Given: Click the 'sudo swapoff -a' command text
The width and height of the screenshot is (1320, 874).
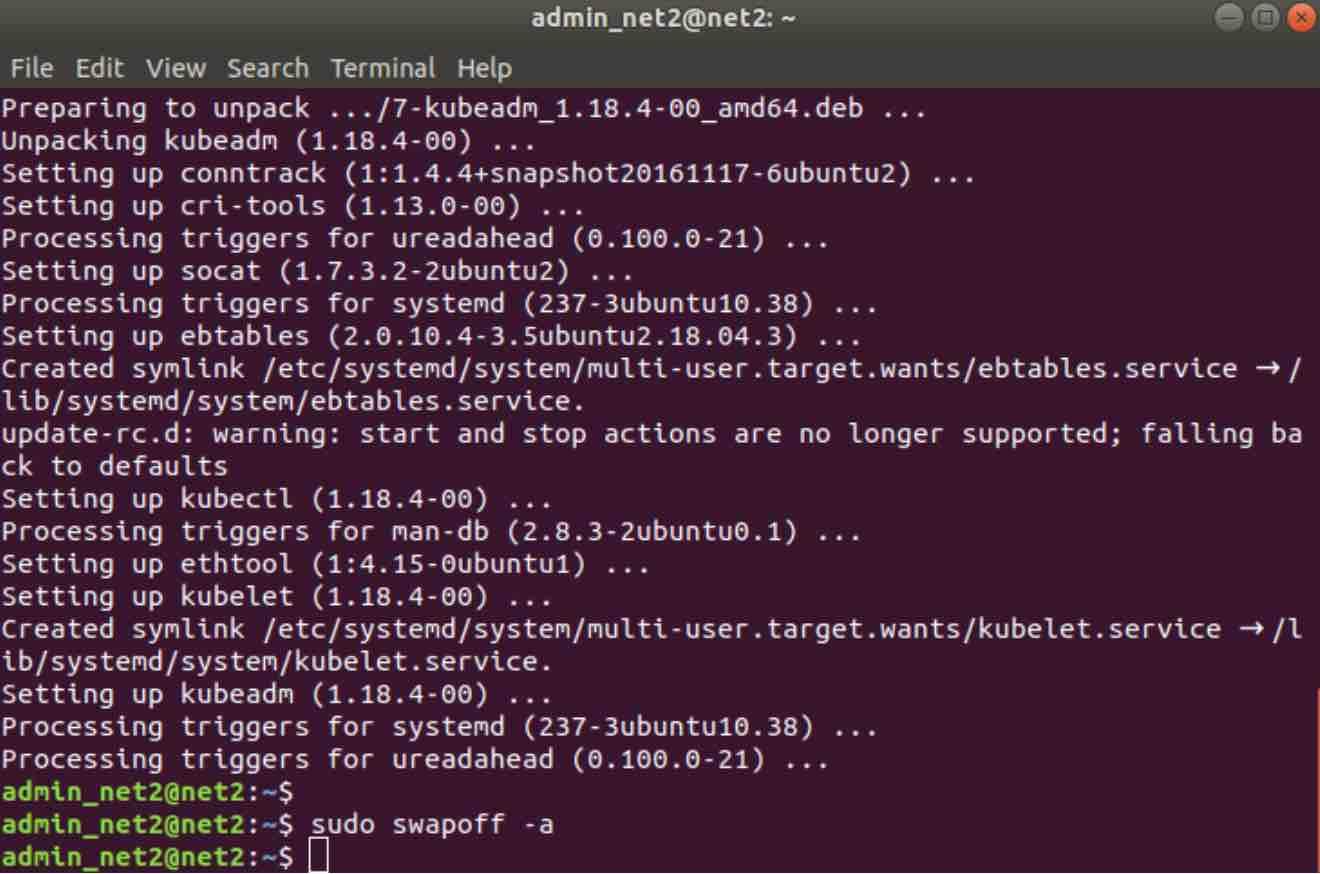Looking at the screenshot, I should click(433, 825).
